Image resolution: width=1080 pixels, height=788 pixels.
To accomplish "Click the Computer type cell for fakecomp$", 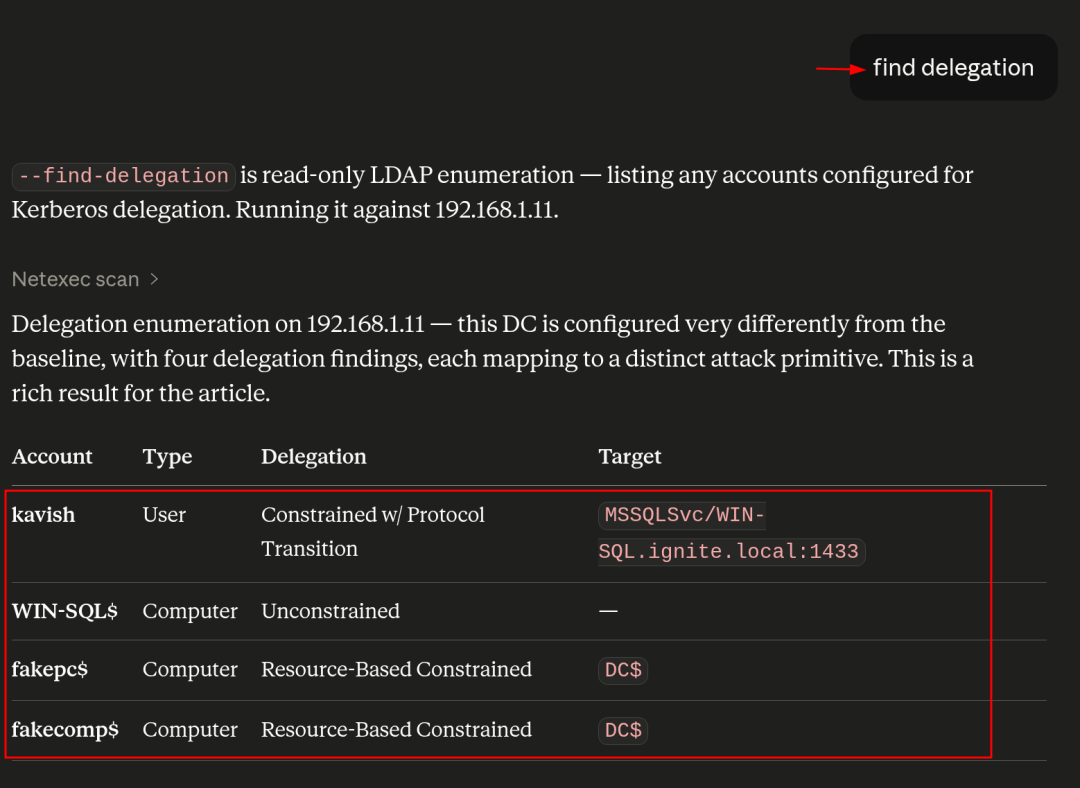I will pyautogui.click(x=190, y=729).
